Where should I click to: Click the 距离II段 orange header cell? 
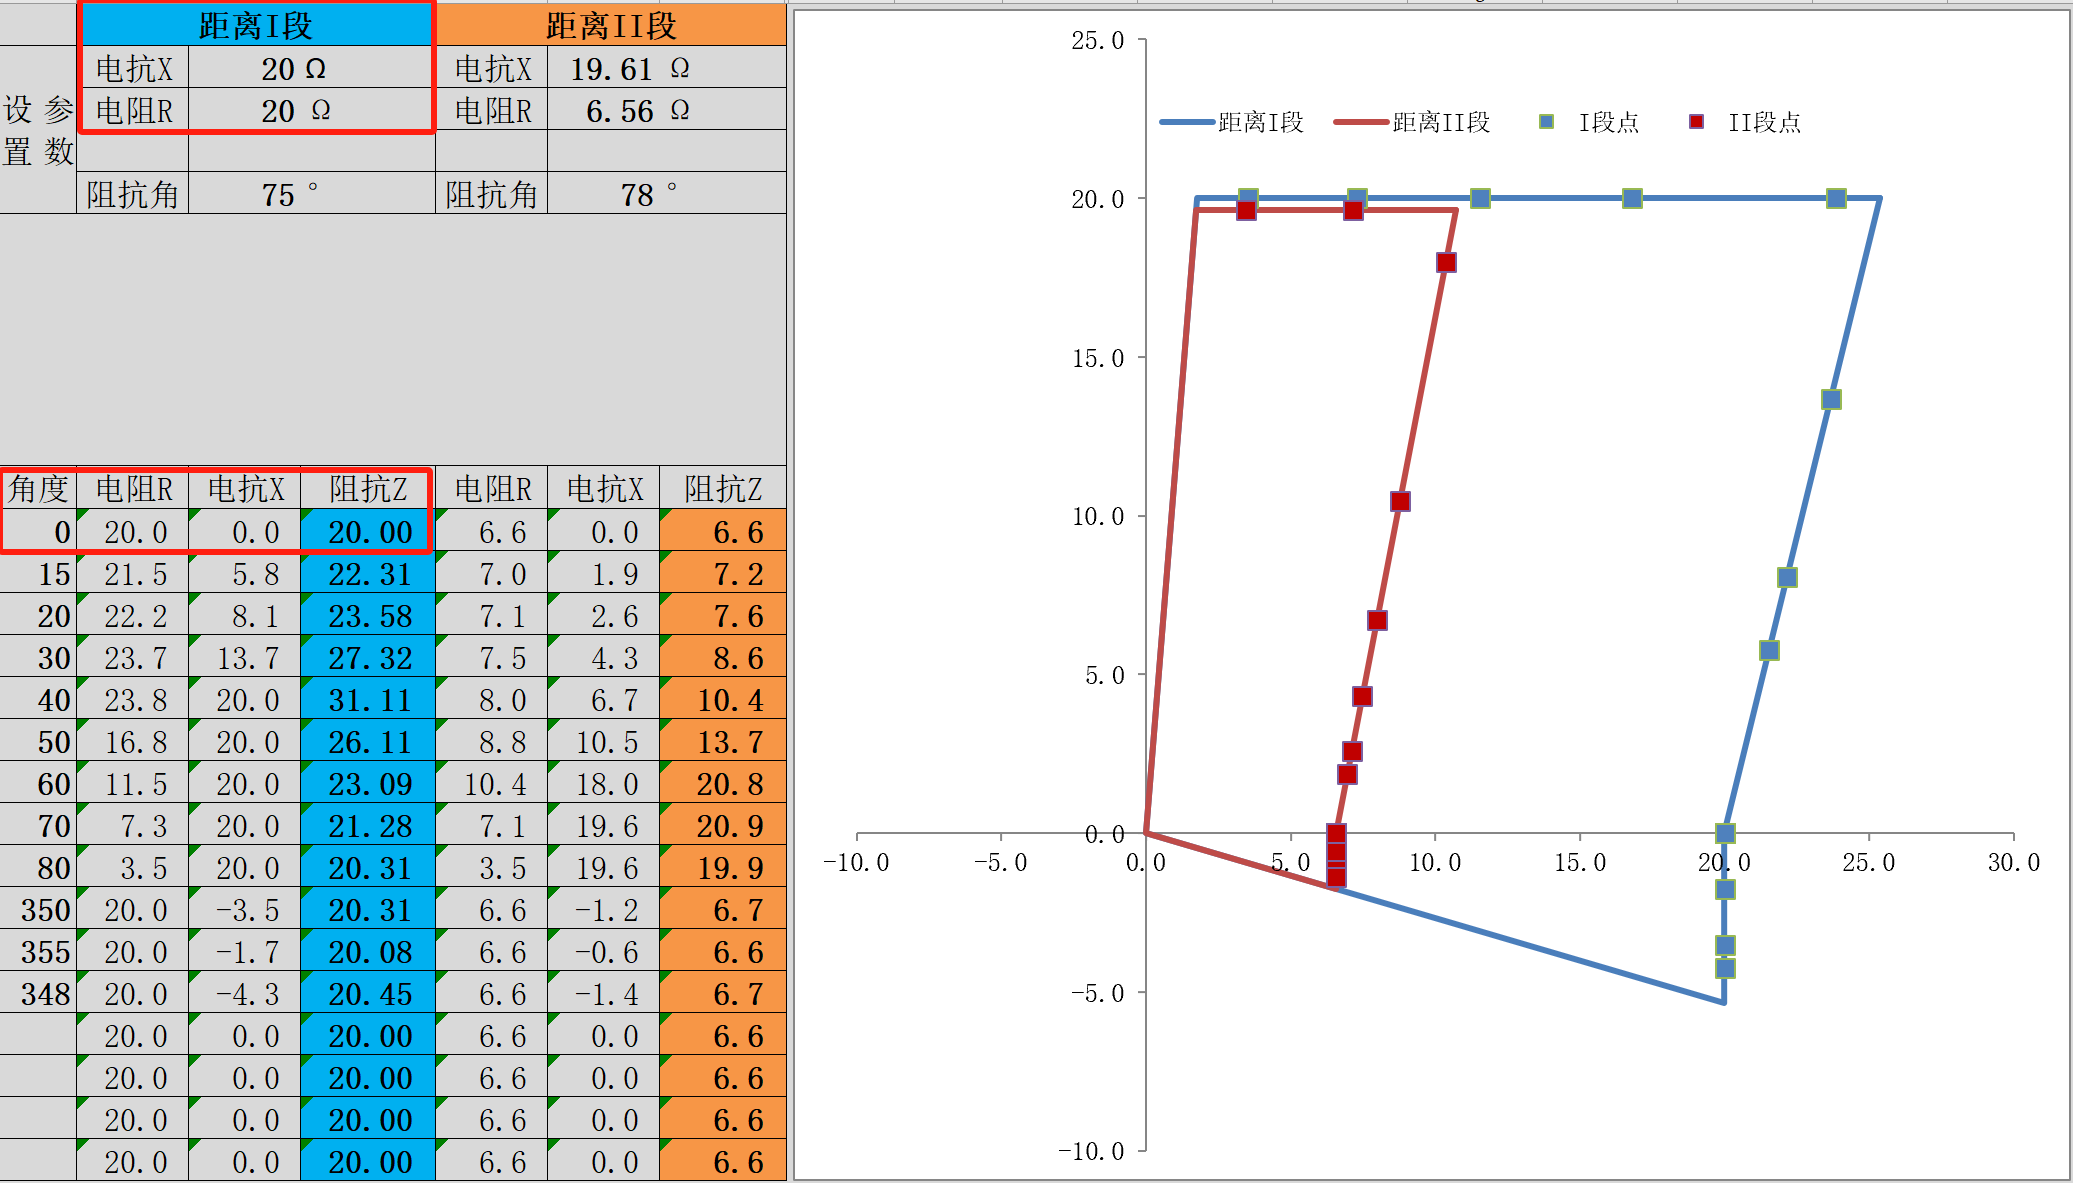(x=611, y=25)
